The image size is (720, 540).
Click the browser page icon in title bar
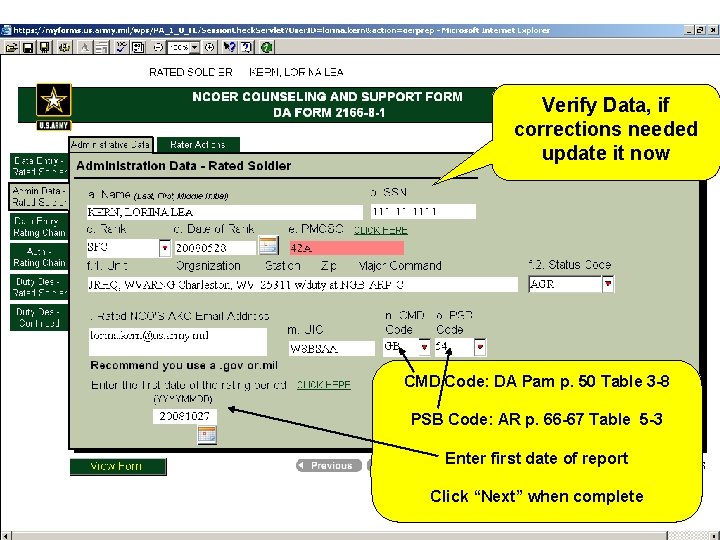tap(6, 30)
